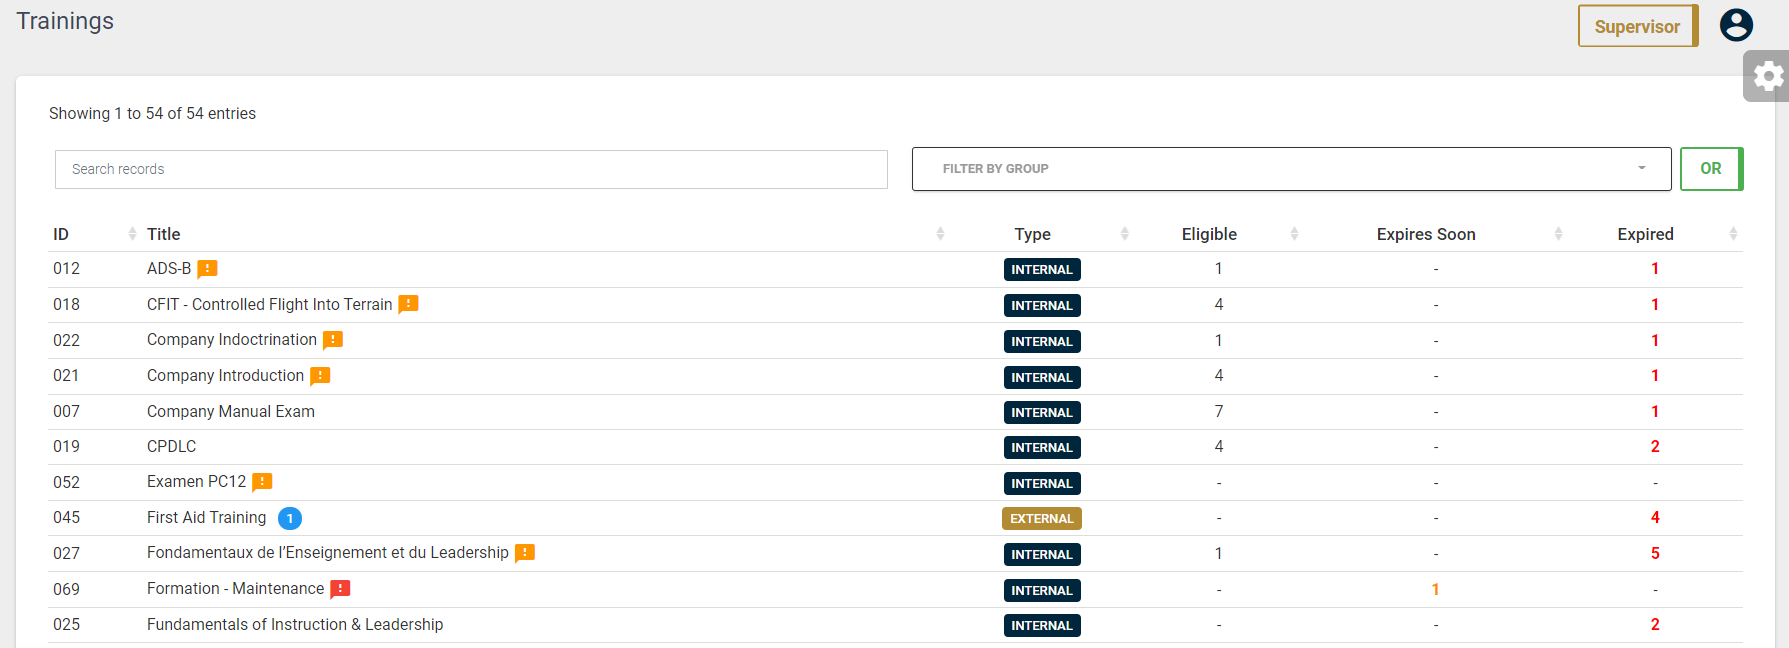The image size is (1789, 648).
Task: Click ID 025 cell
Action: pos(67,625)
